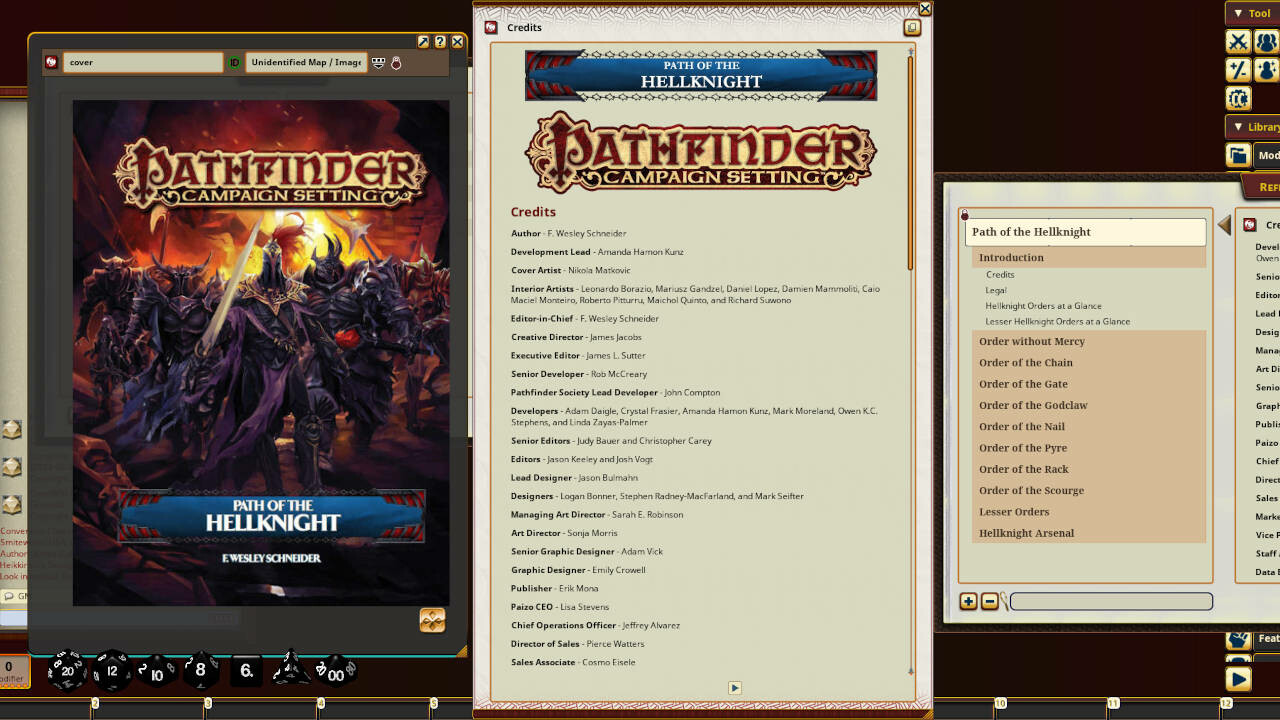This screenshot has height=720, width=1280.
Task: Collapse the Tool panel header
Action: click(x=1252, y=13)
